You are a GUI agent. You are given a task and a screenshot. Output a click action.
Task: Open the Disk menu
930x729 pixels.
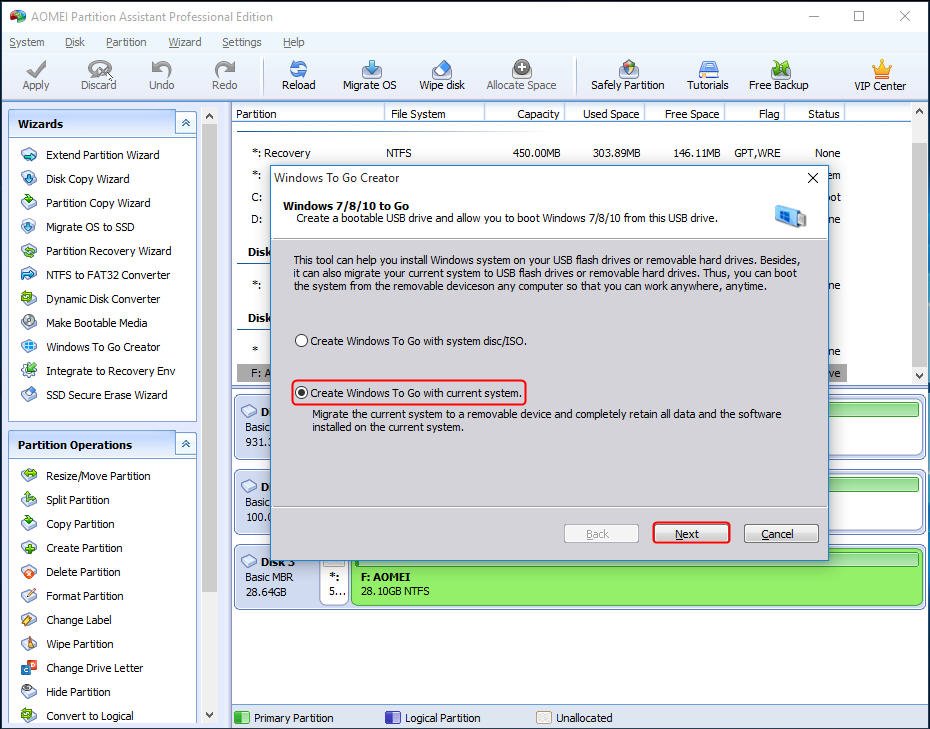[75, 42]
